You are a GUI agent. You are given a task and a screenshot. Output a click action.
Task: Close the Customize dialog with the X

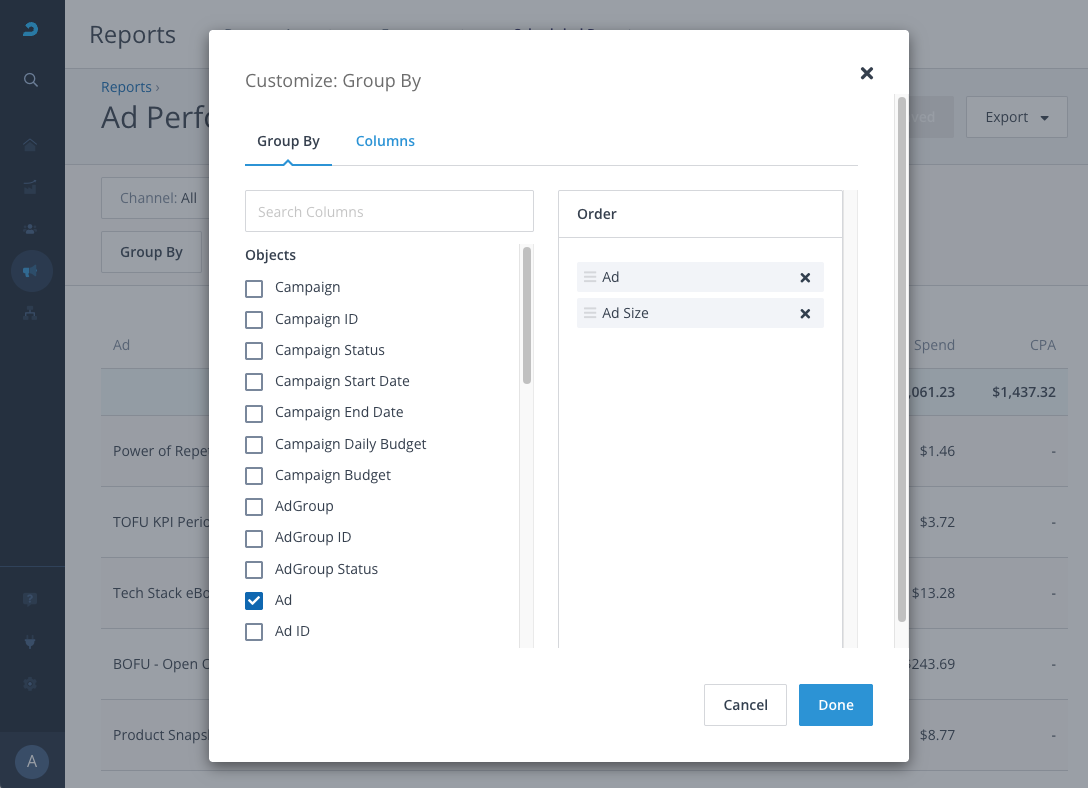click(867, 73)
